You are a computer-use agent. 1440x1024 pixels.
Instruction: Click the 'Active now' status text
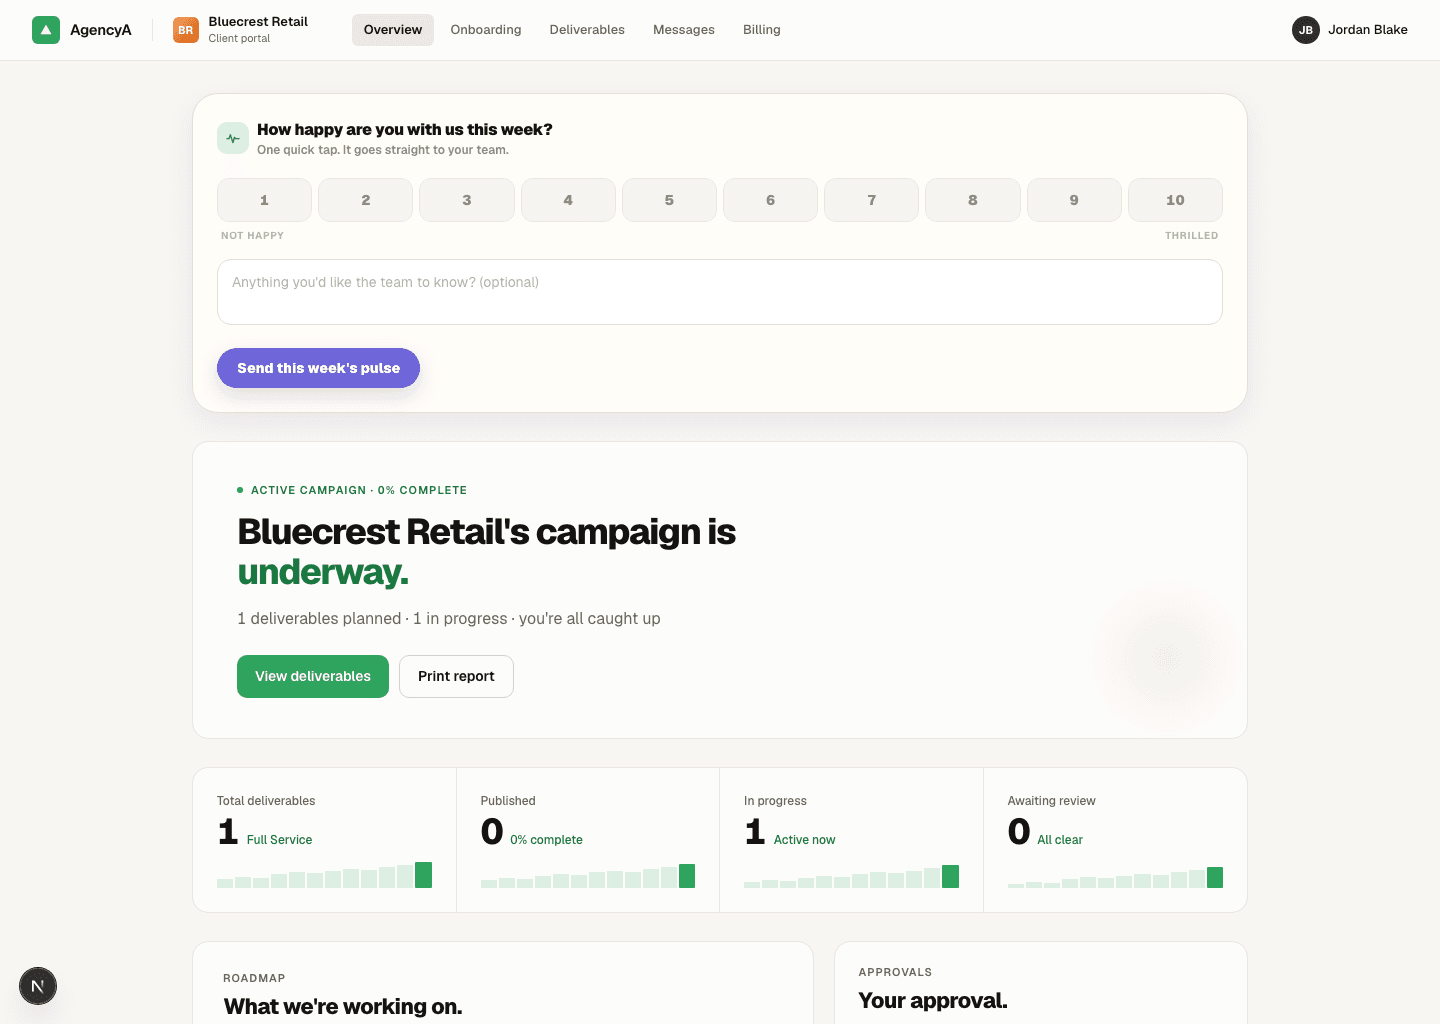(804, 840)
